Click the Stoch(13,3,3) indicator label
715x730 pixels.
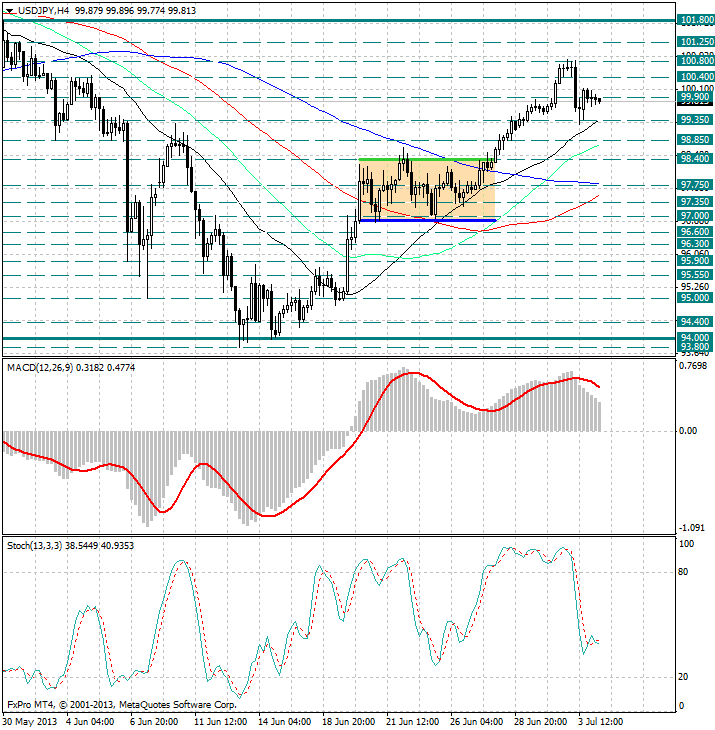point(34,546)
